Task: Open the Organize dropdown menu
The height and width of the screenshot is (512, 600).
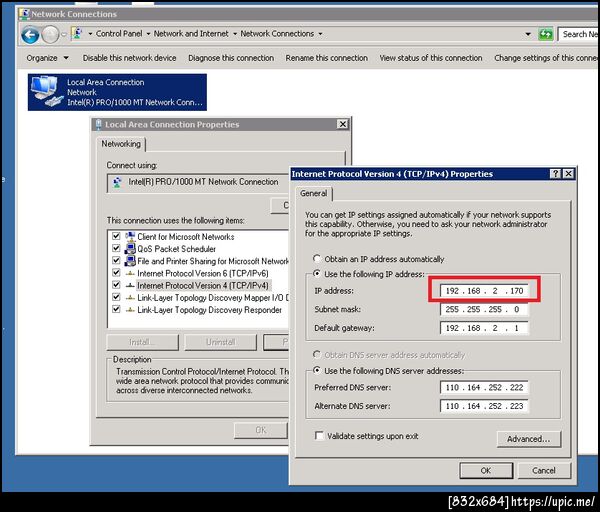Action: coord(47,58)
